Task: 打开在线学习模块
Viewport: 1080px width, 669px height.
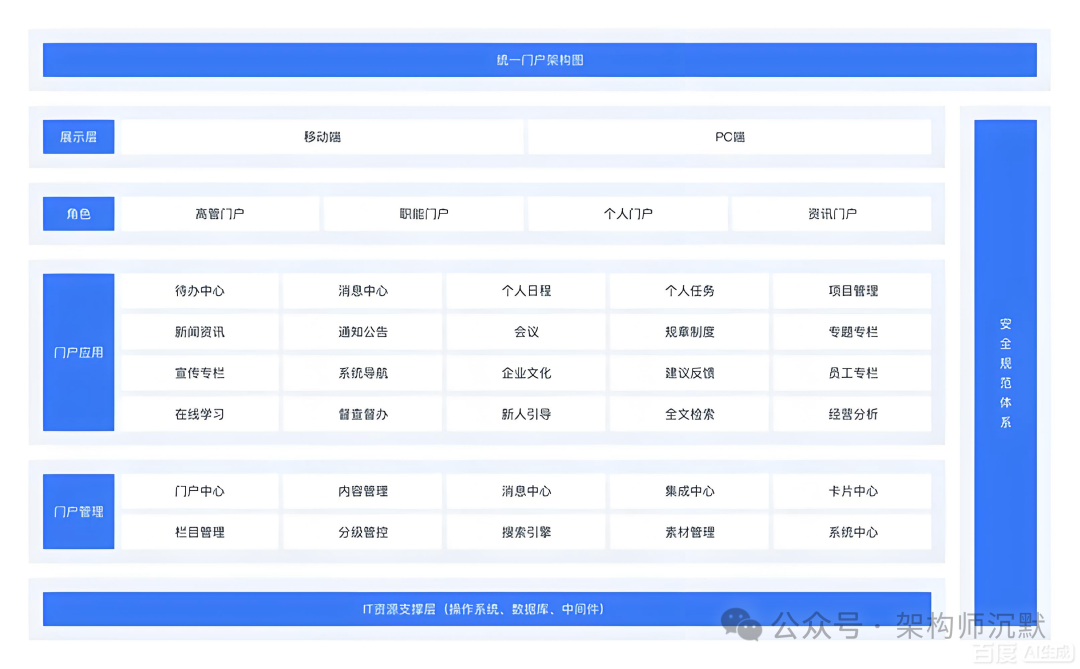Action: point(199,413)
